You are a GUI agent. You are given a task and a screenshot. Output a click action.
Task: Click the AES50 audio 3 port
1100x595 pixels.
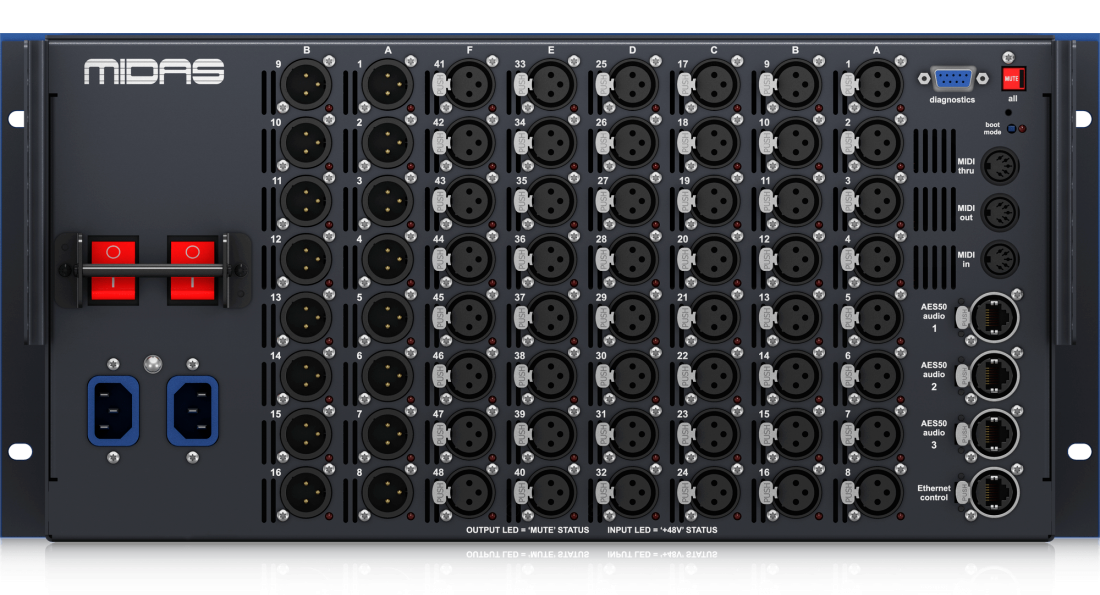[x=994, y=434]
